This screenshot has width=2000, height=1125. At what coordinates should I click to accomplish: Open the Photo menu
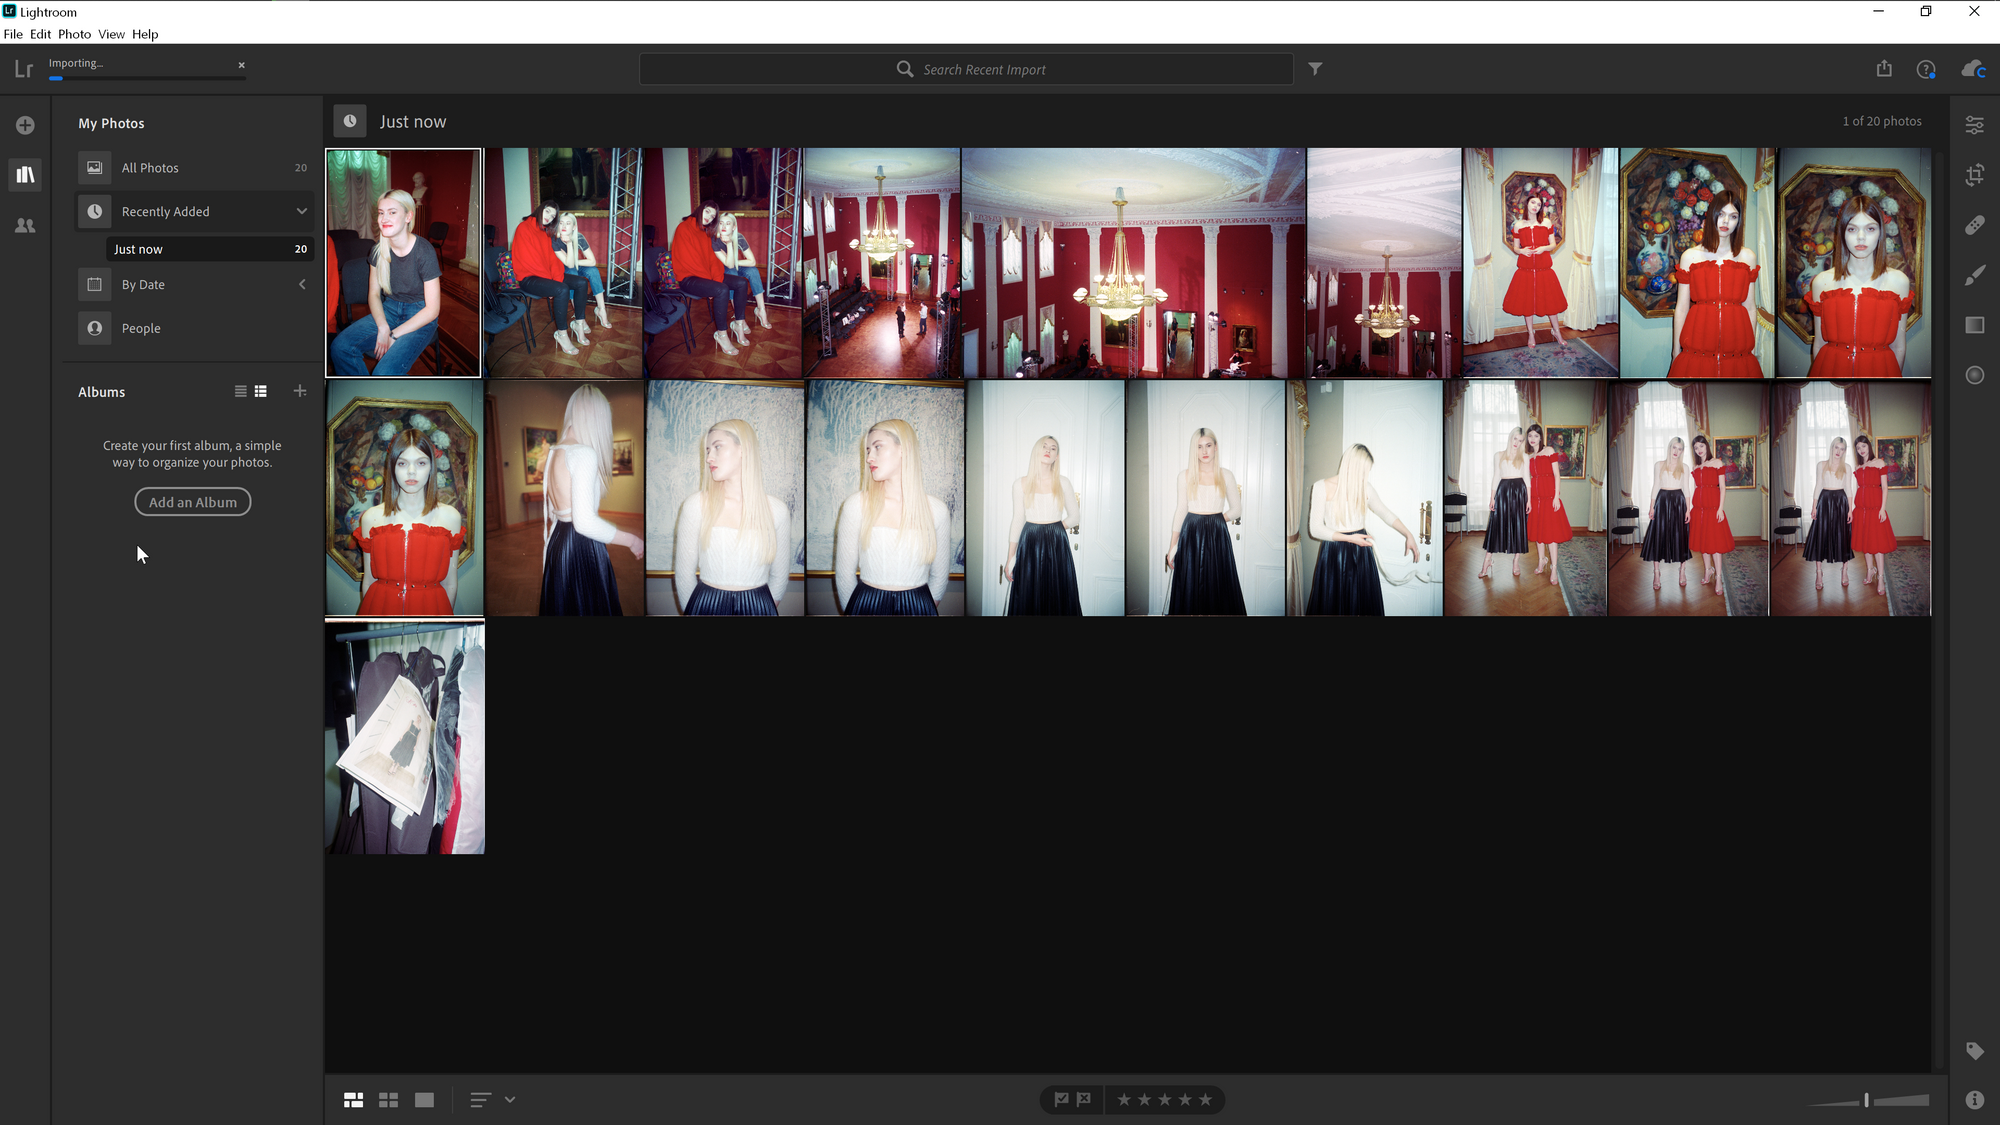[74, 34]
